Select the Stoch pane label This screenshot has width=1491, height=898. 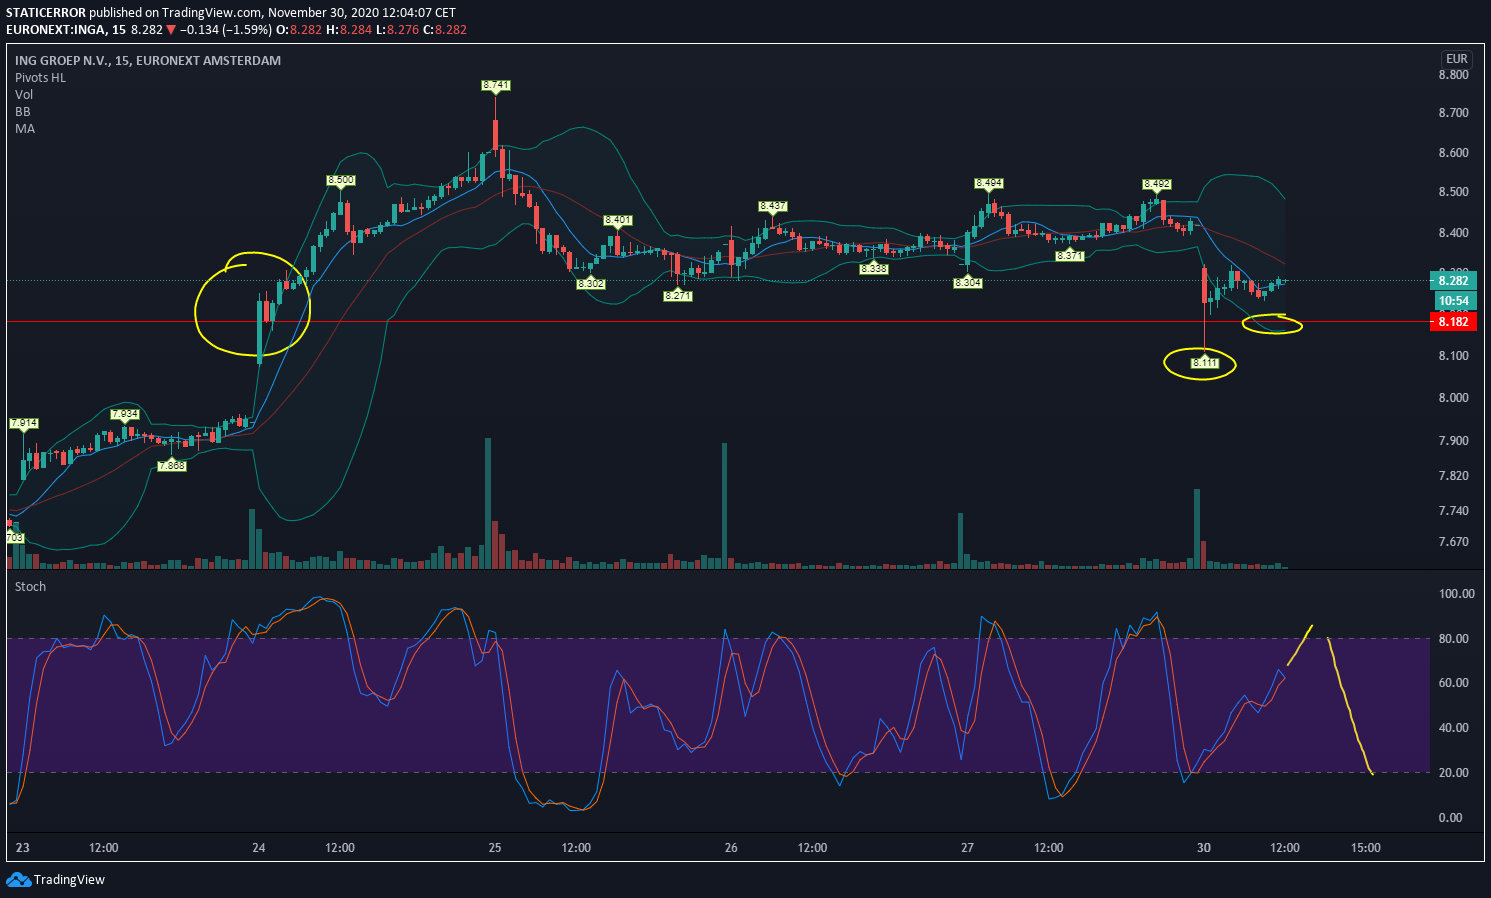(30, 587)
